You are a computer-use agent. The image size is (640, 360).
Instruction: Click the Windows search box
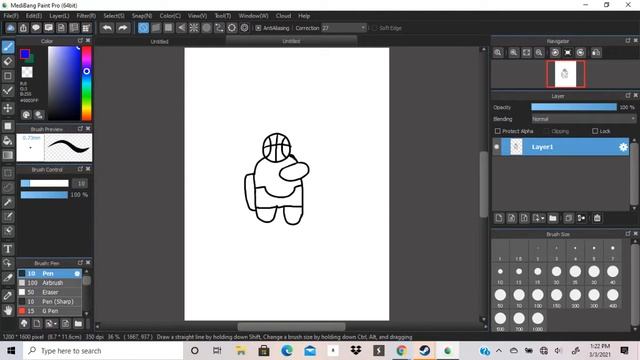[x=103, y=351]
